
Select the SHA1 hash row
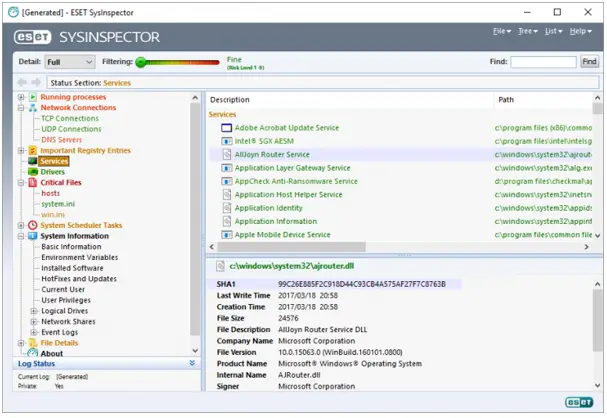point(335,284)
